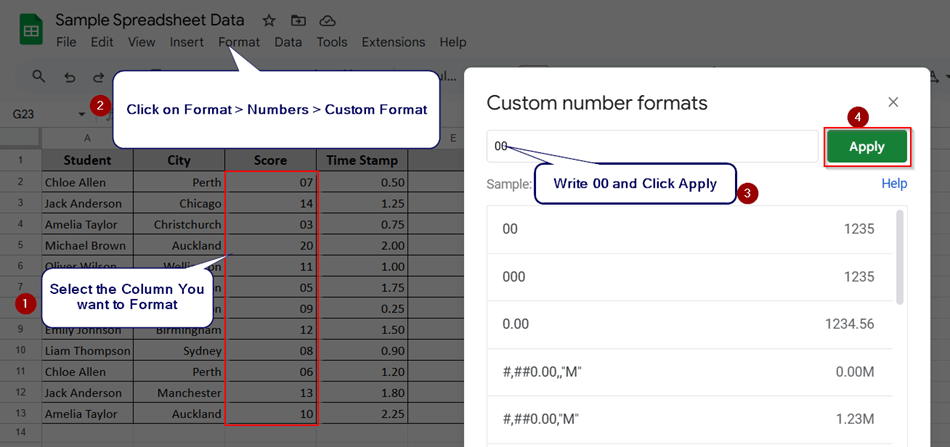Screen dimensions: 950x447
Task: Click the Liam Thompson cell
Action: click(x=87, y=351)
